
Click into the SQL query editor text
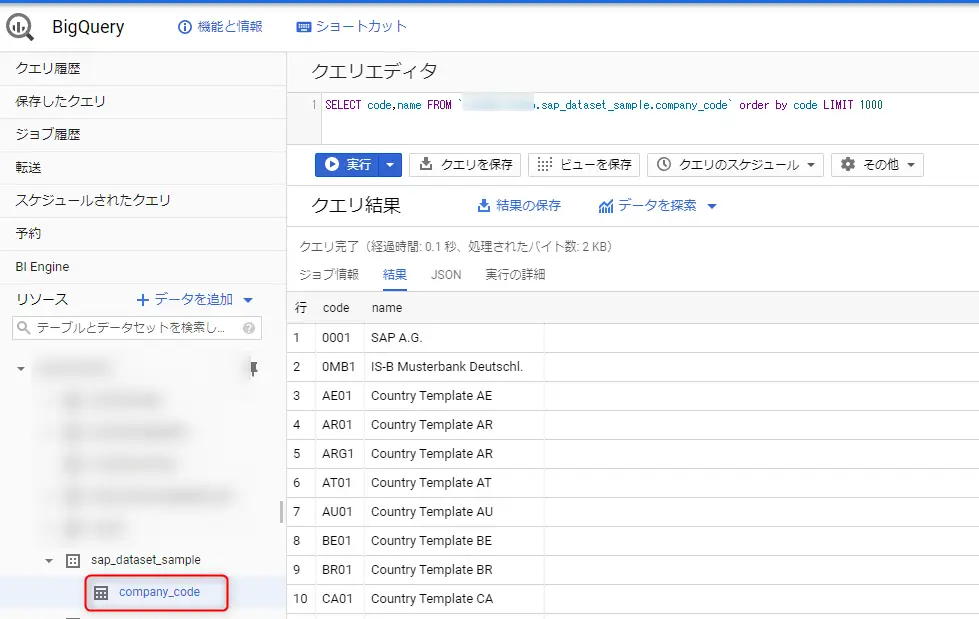[604, 106]
